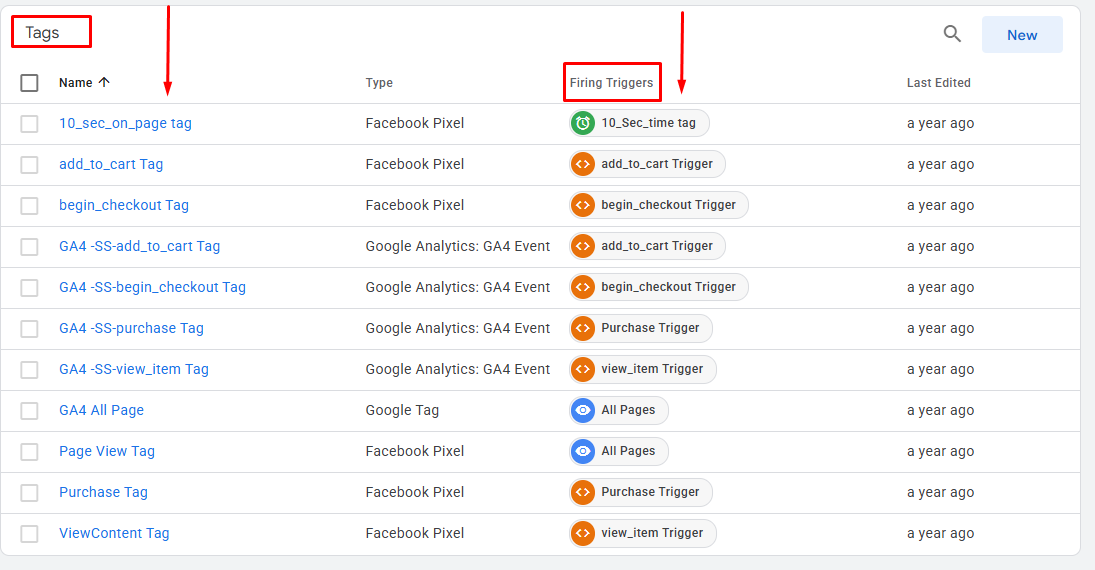The width and height of the screenshot is (1095, 570).
Task: Click All Pages eye icon for GA4 All Page
Action: [582, 410]
